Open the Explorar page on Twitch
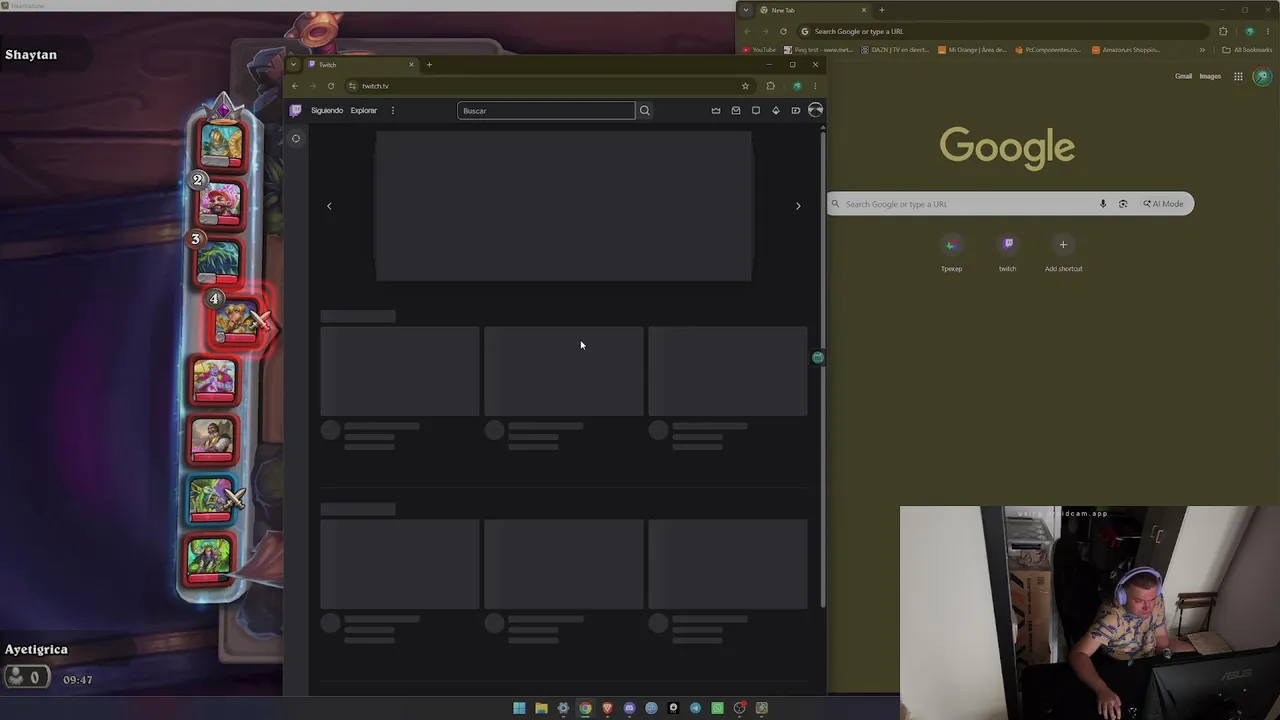Screen dimensions: 1280x720 coord(364,110)
